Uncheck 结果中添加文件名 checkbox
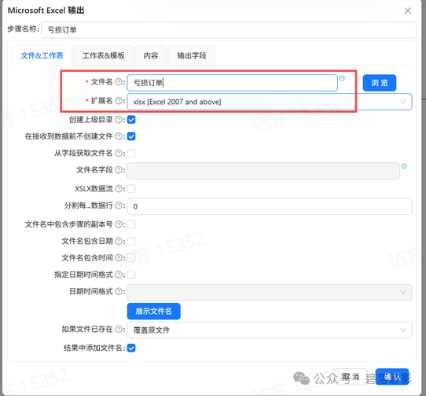426x396 pixels. click(131, 348)
